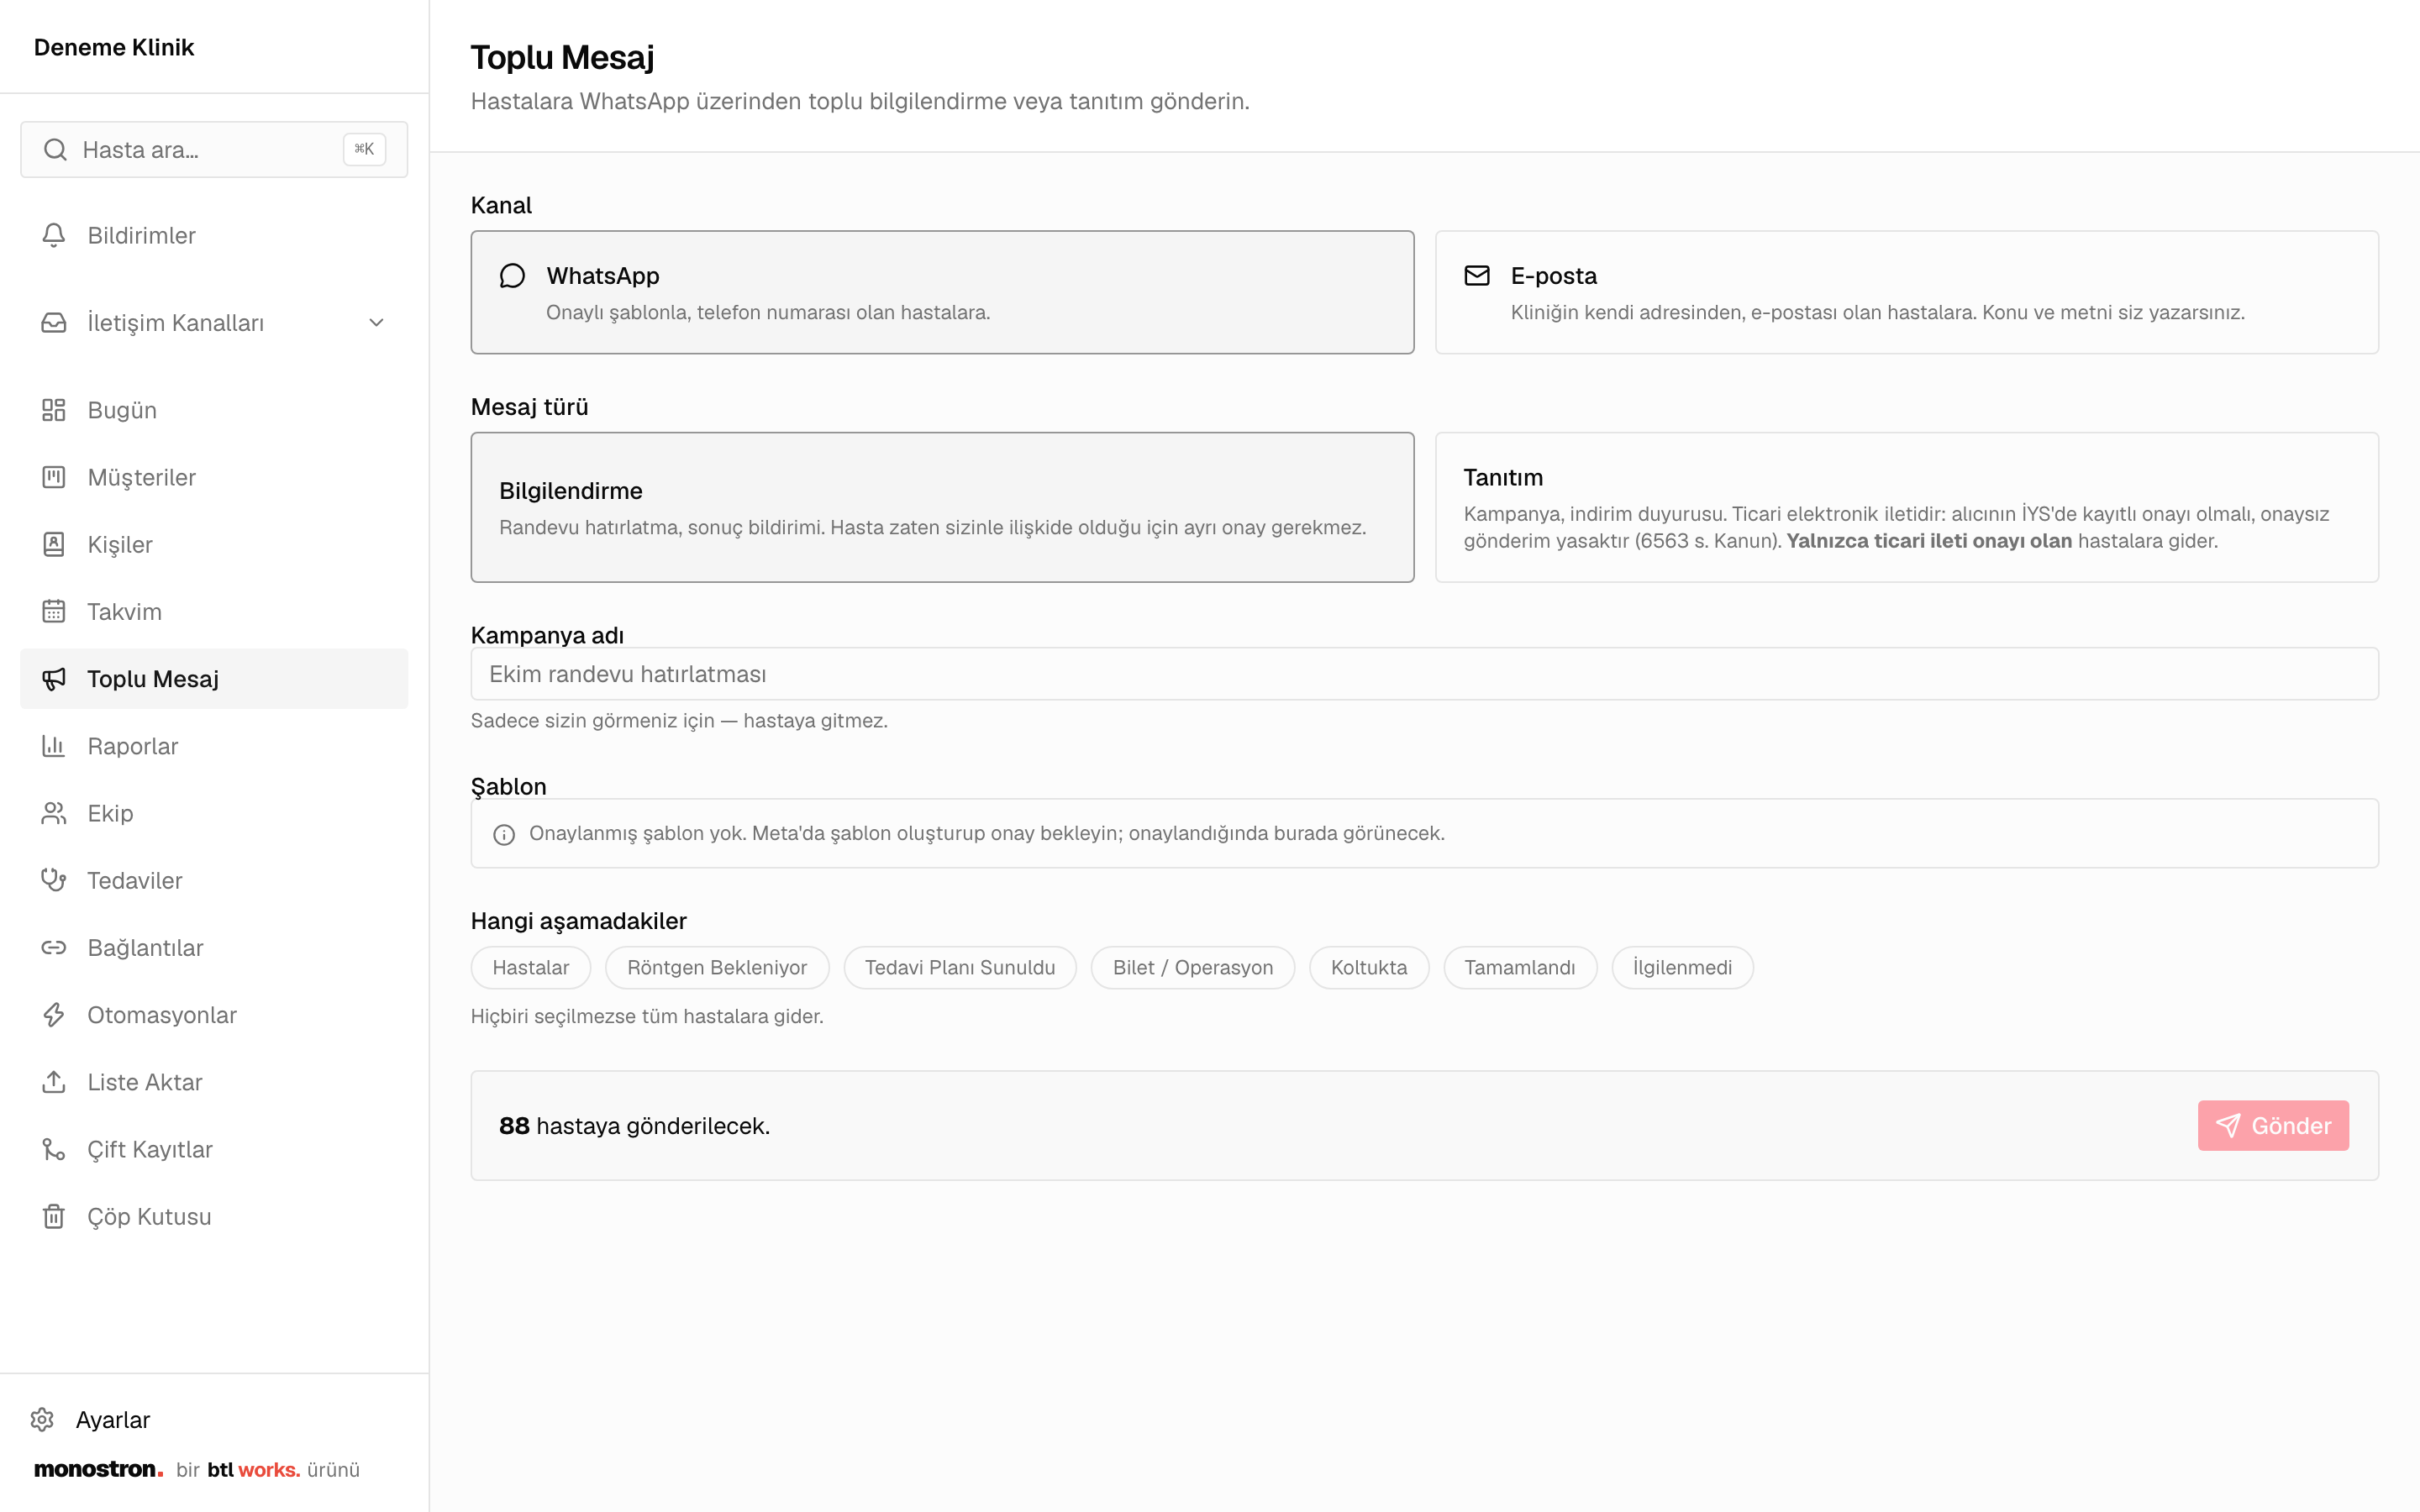
Task: Open Ayarlar settings link
Action: (x=113, y=1419)
